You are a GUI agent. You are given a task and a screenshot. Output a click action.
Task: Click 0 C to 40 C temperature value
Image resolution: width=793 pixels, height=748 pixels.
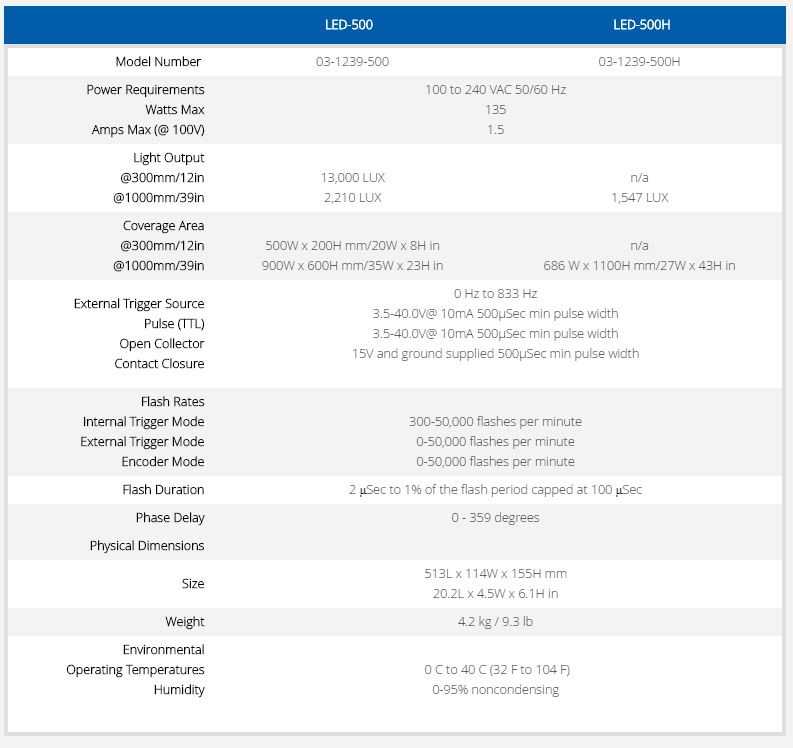(x=497, y=670)
